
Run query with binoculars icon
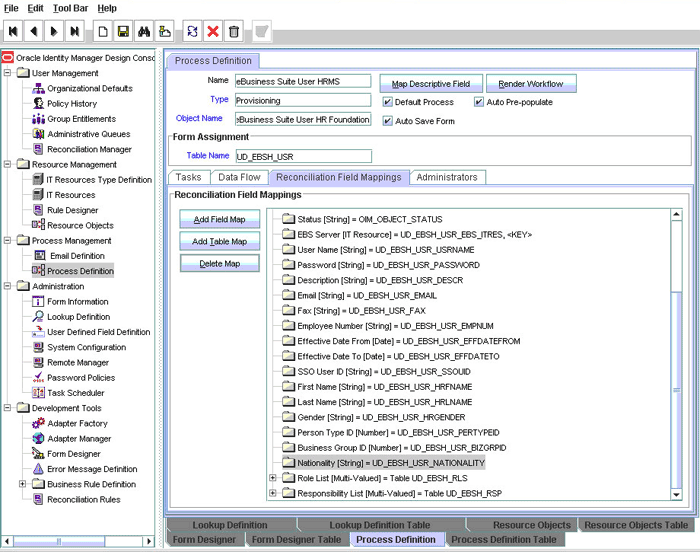[144, 31]
